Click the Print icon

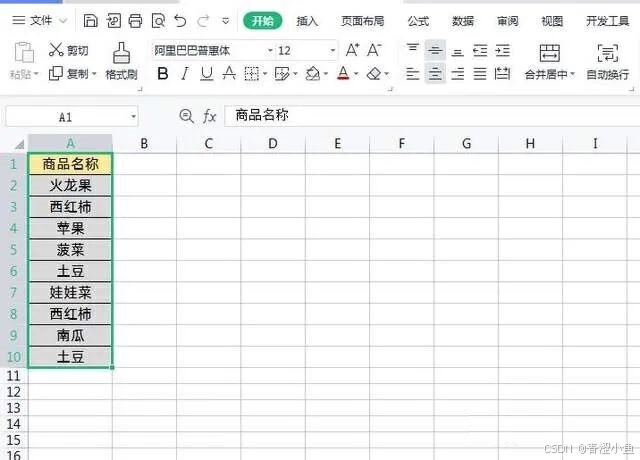136,20
